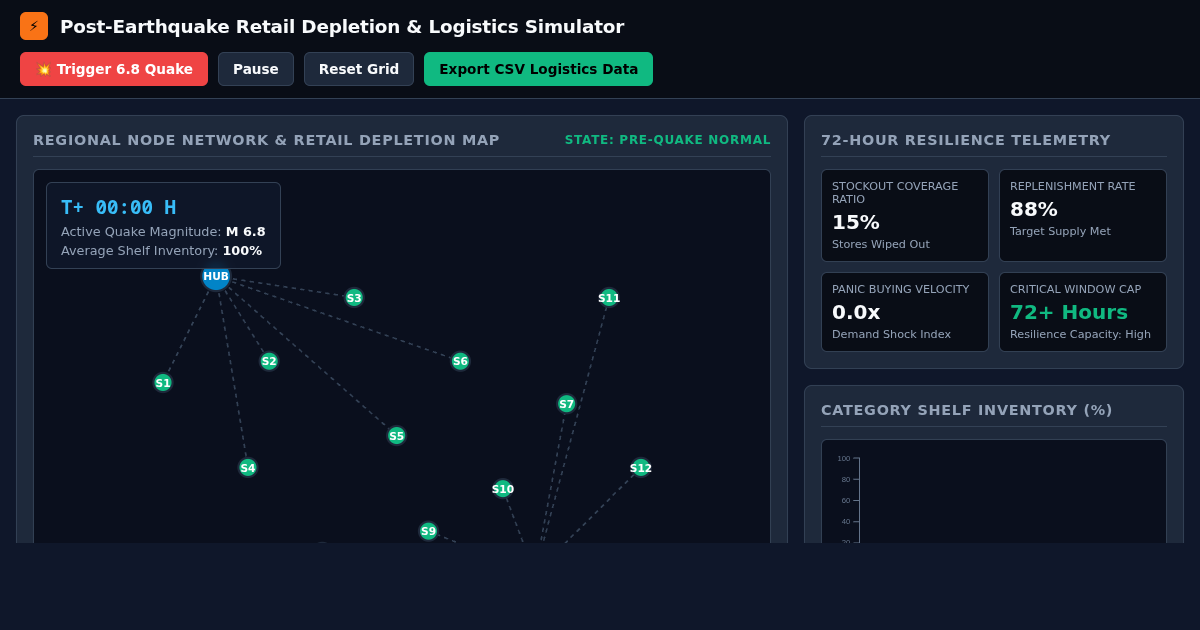Click the Average Shelf Inventory 100% line
This screenshot has height=630, width=1200.
tap(161, 250)
